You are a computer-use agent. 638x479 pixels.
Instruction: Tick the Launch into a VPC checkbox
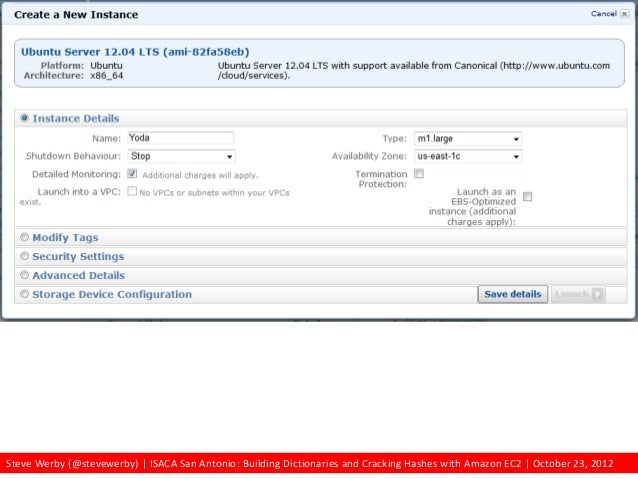pyautogui.click(x=132, y=191)
